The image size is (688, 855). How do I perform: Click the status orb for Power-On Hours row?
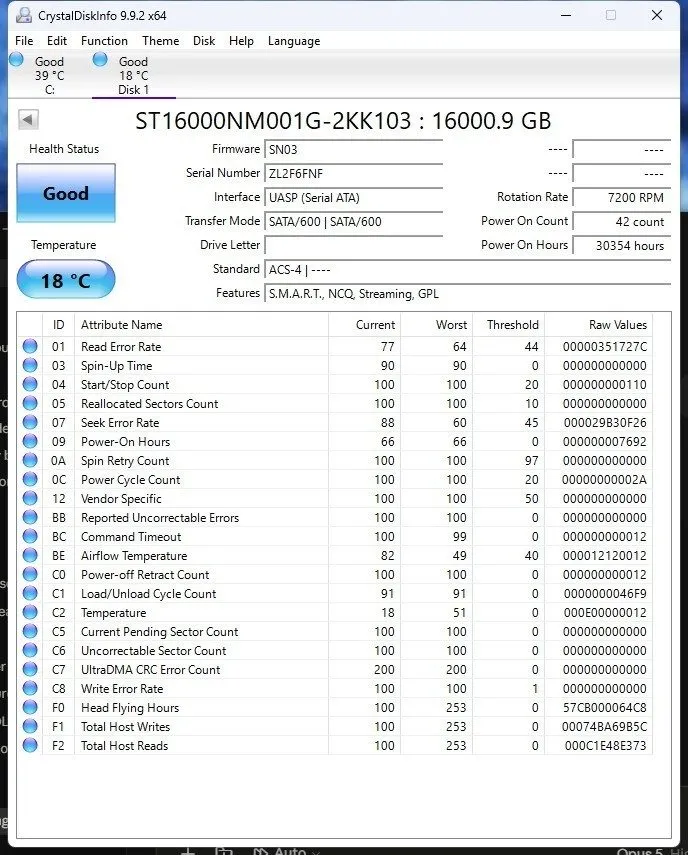pyautogui.click(x=30, y=441)
